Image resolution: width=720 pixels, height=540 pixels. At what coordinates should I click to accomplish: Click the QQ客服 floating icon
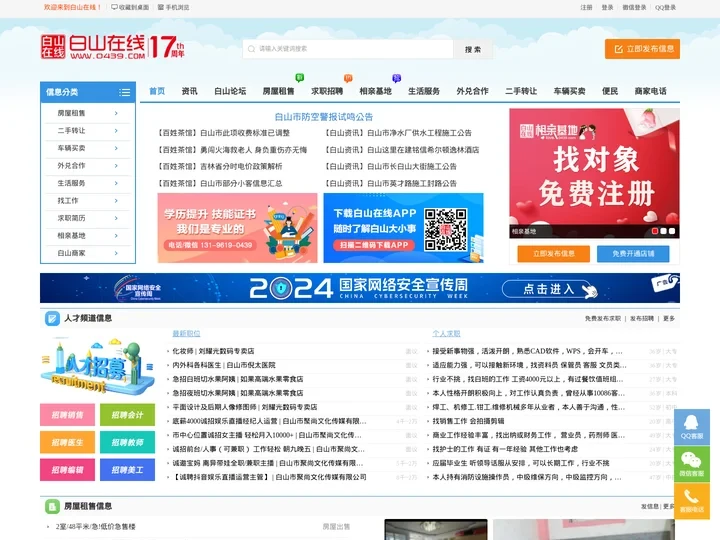692,427
